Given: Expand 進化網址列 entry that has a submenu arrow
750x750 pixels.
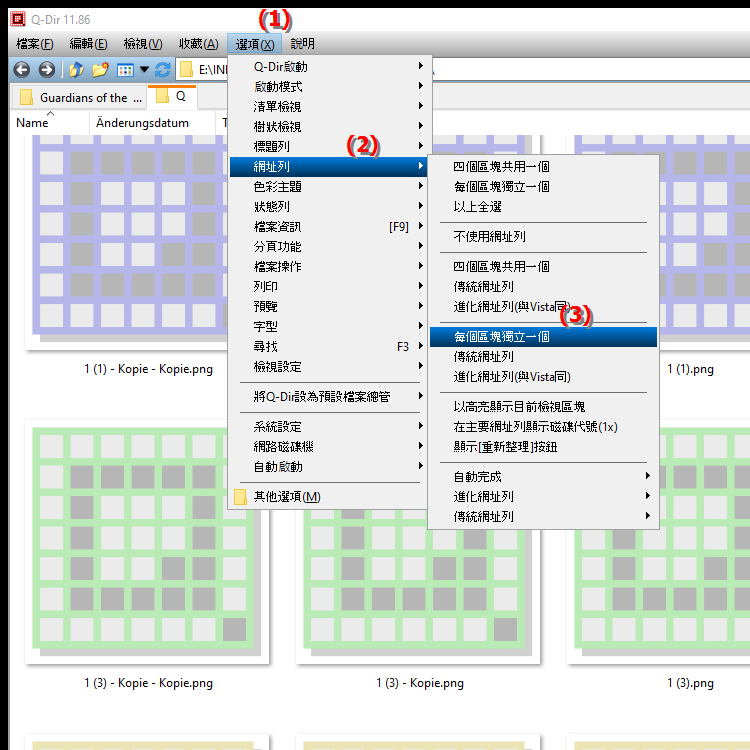Looking at the screenshot, I should pyautogui.click(x=543, y=497).
